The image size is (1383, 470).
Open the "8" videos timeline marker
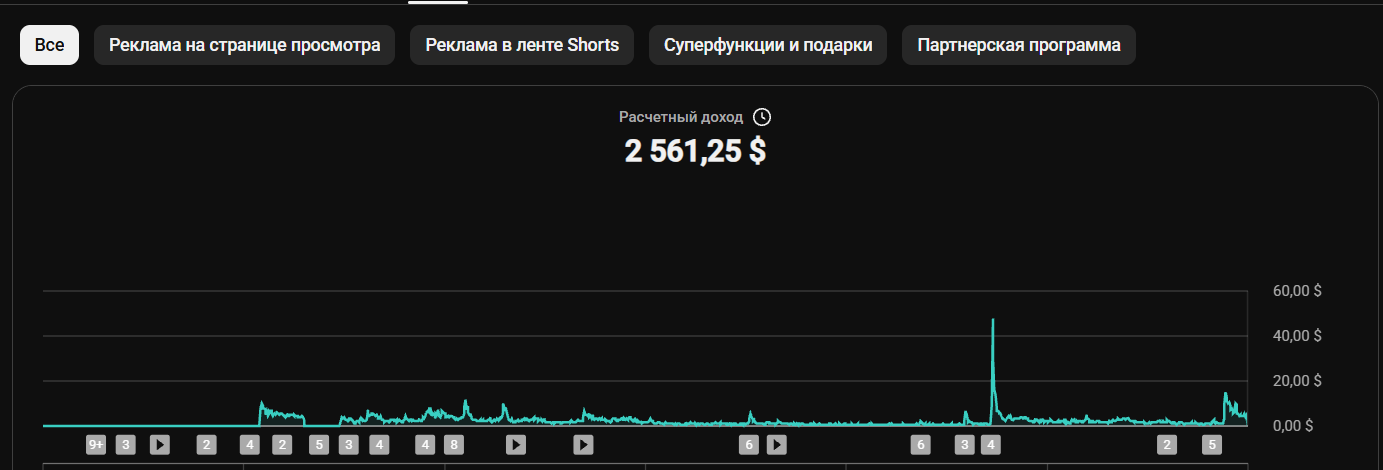click(453, 445)
